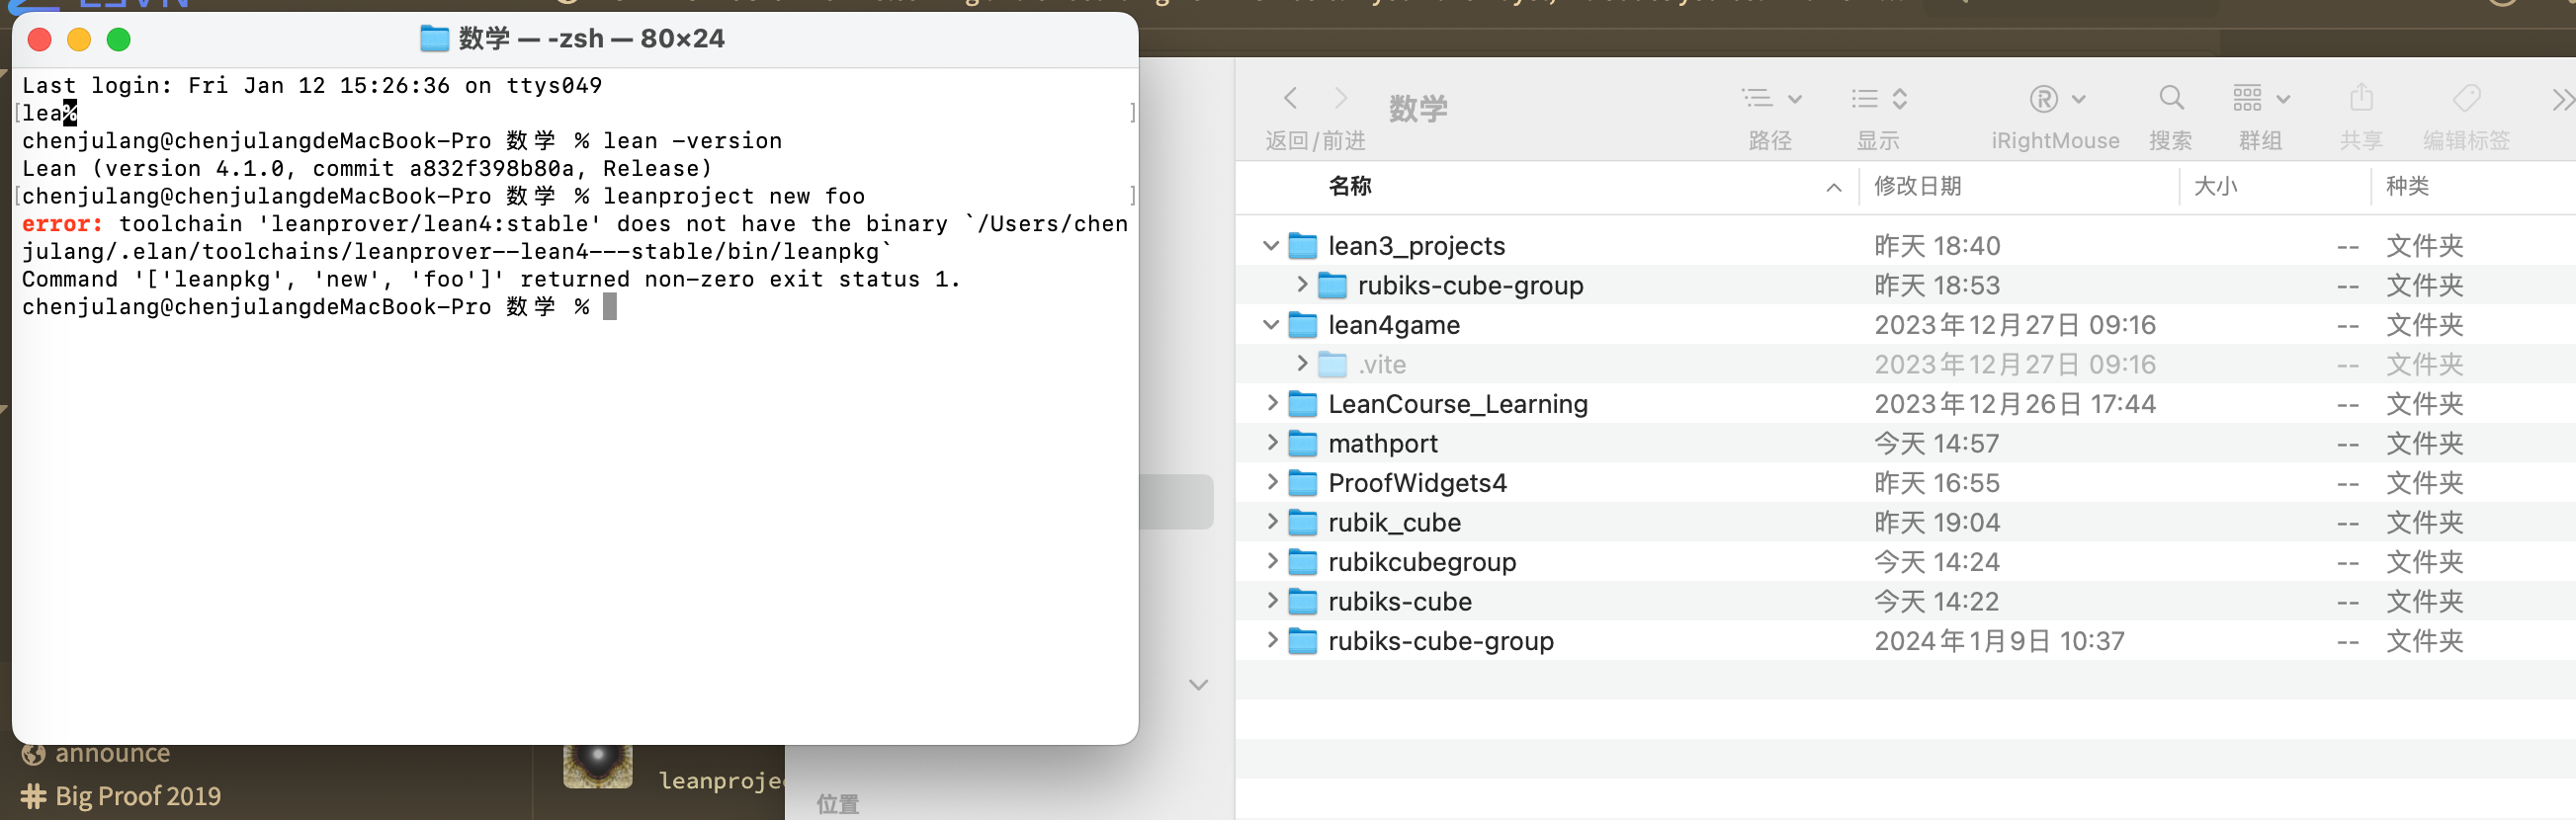Expand the mathport folder
Viewport: 2576px width, 820px height.
click(x=1271, y=443)
